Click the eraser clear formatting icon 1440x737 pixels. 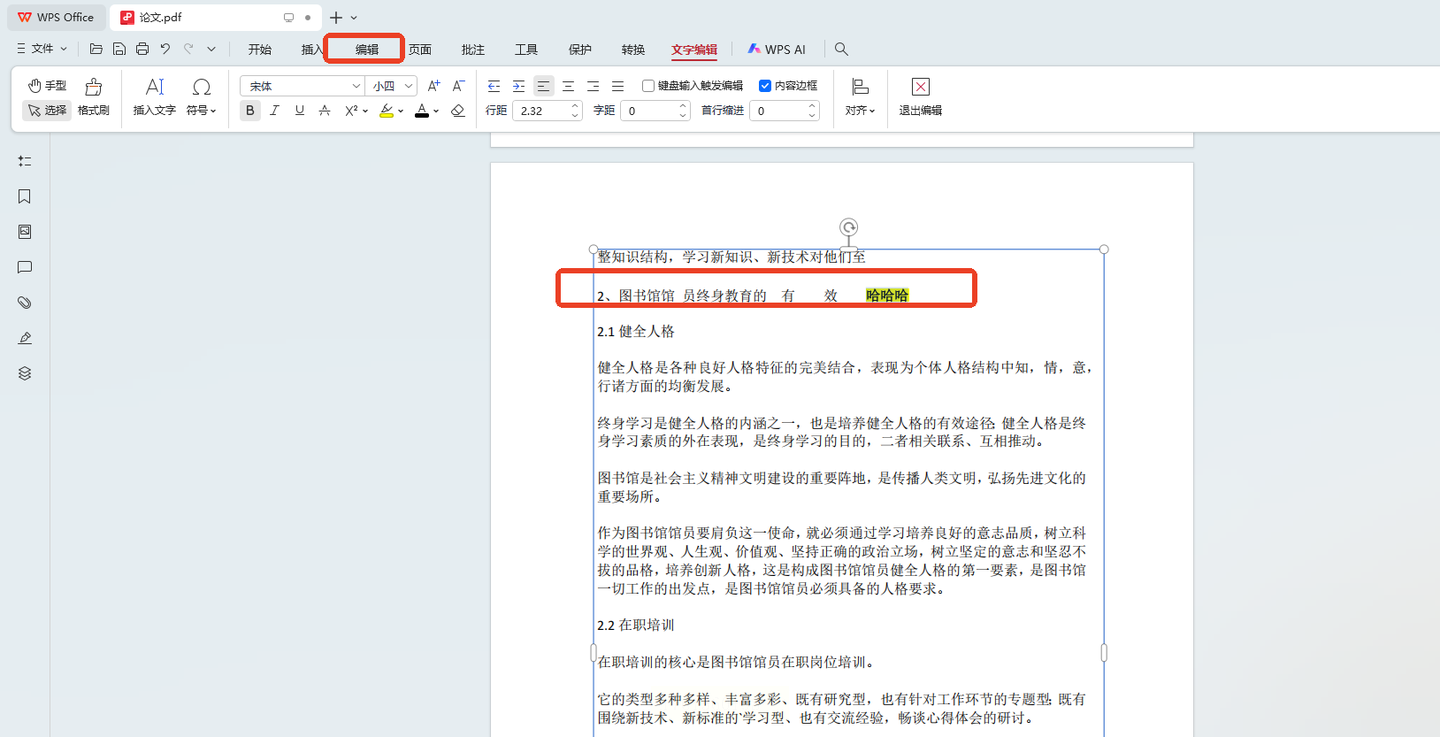458,111
